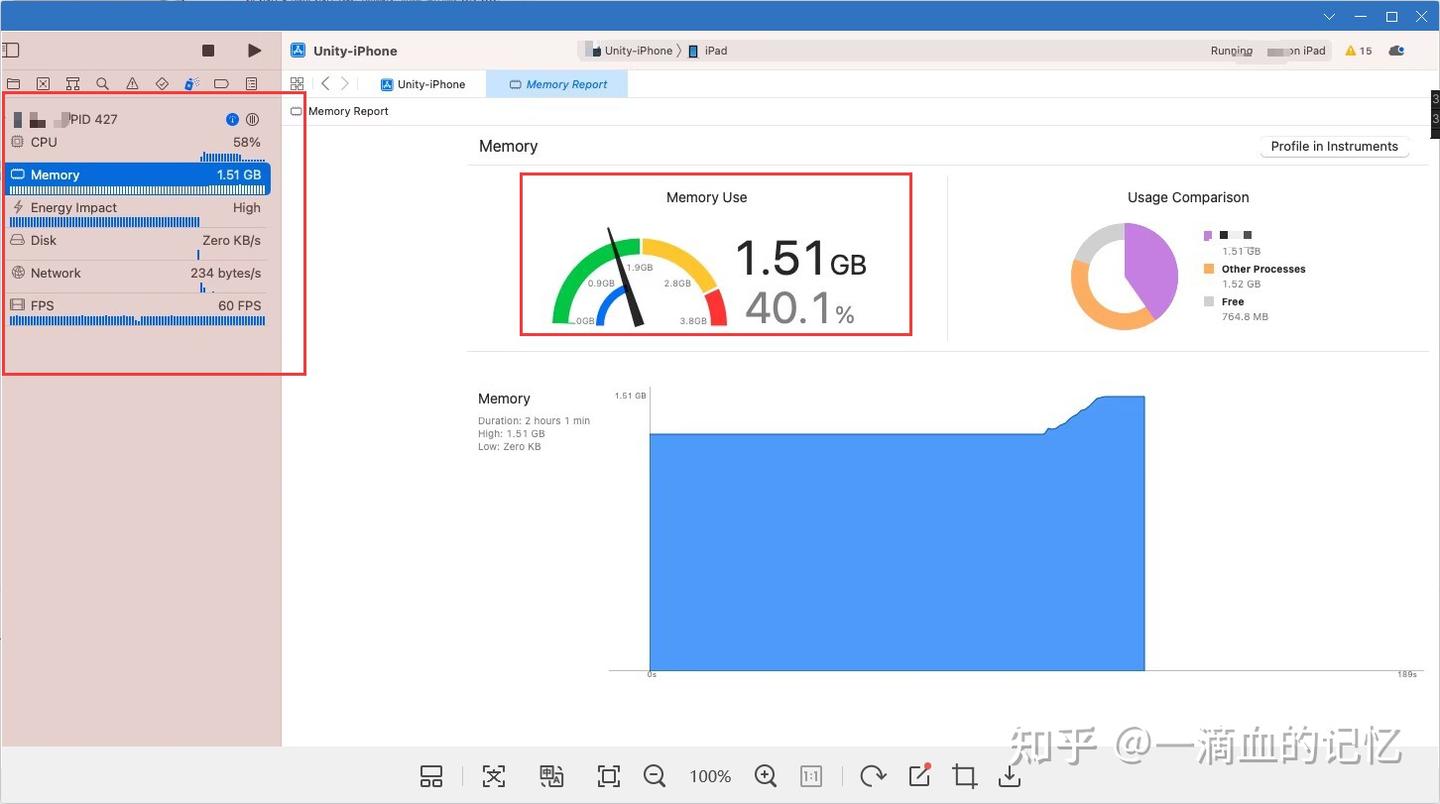This screenshot has height=804, width=1440.
Task: Switch to the Memory Report tab
Action: click(557, 84)
